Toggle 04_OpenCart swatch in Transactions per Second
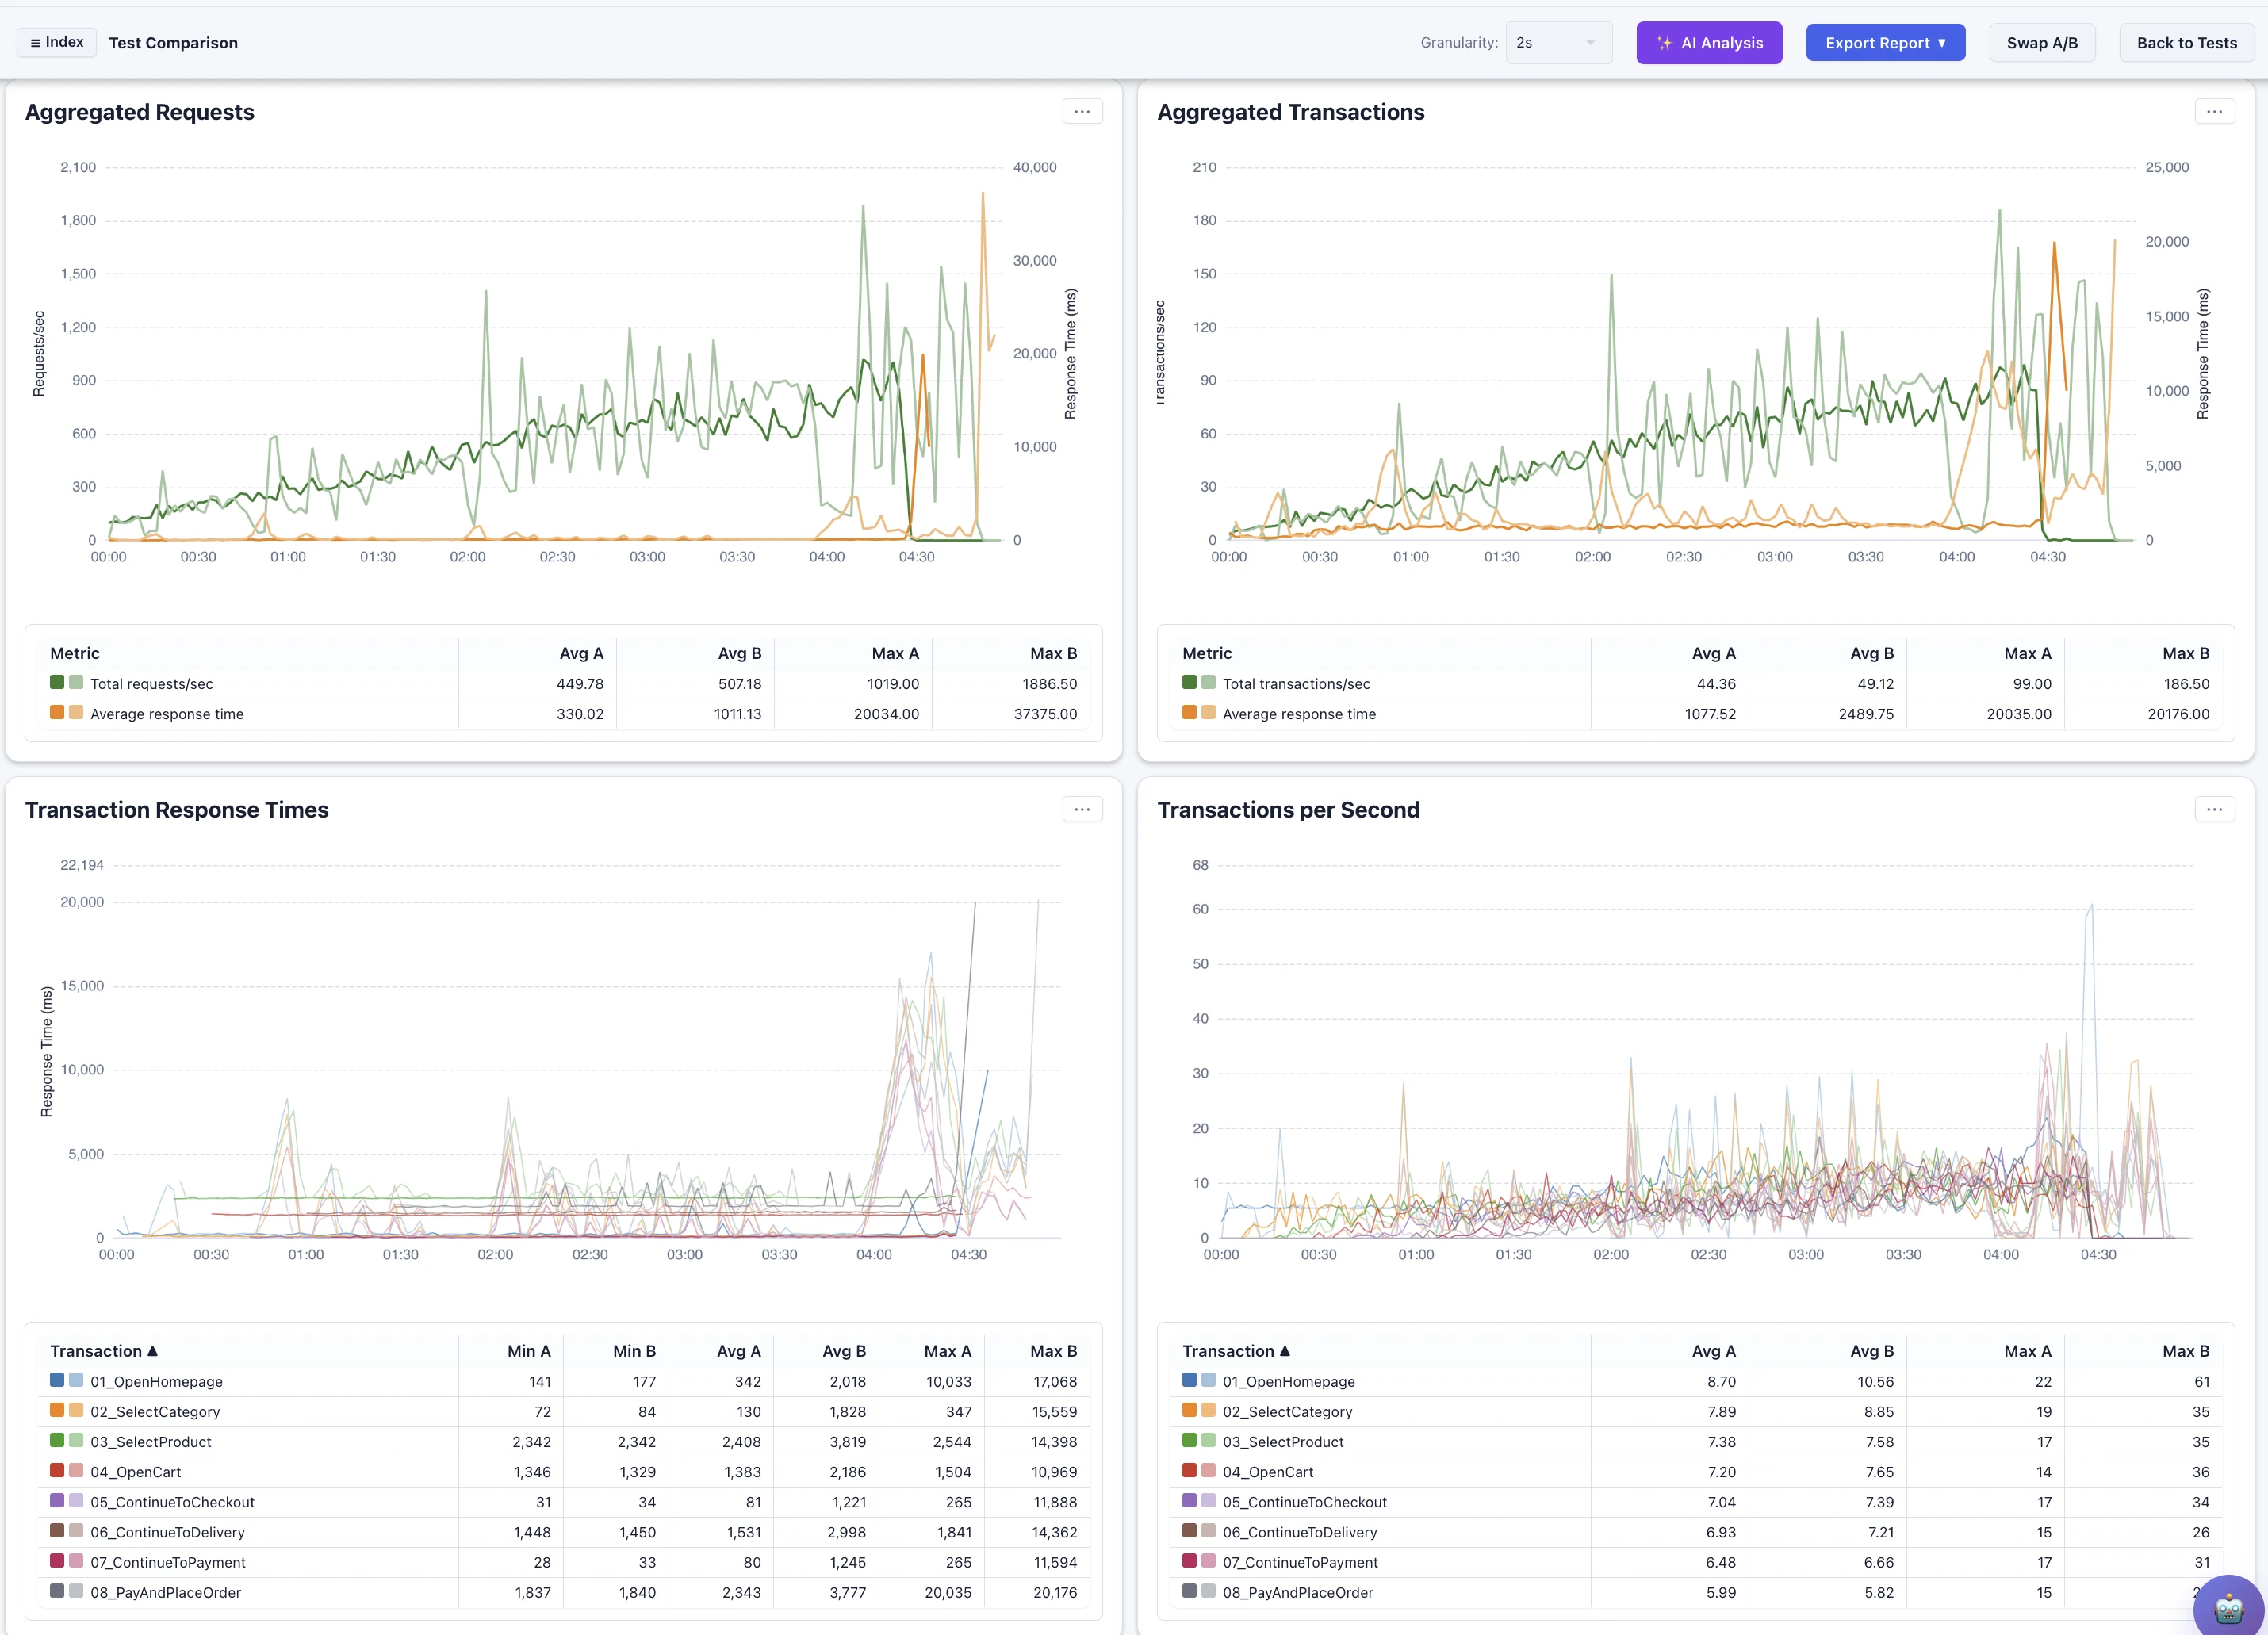 (x=1199, y=1471)
